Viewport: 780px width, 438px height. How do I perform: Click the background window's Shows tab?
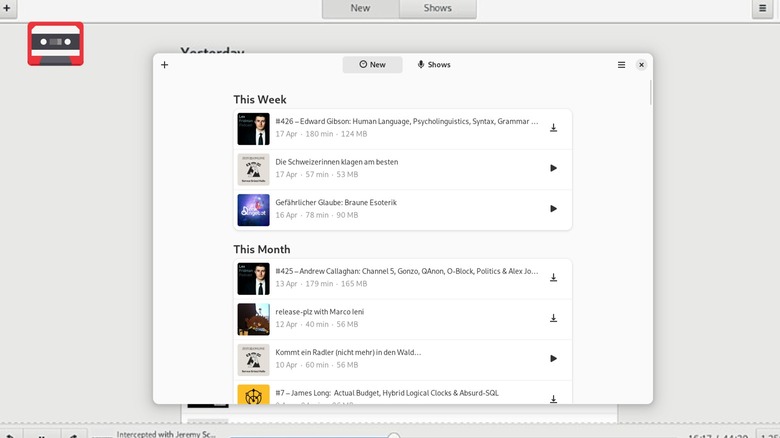pos(437,8)
